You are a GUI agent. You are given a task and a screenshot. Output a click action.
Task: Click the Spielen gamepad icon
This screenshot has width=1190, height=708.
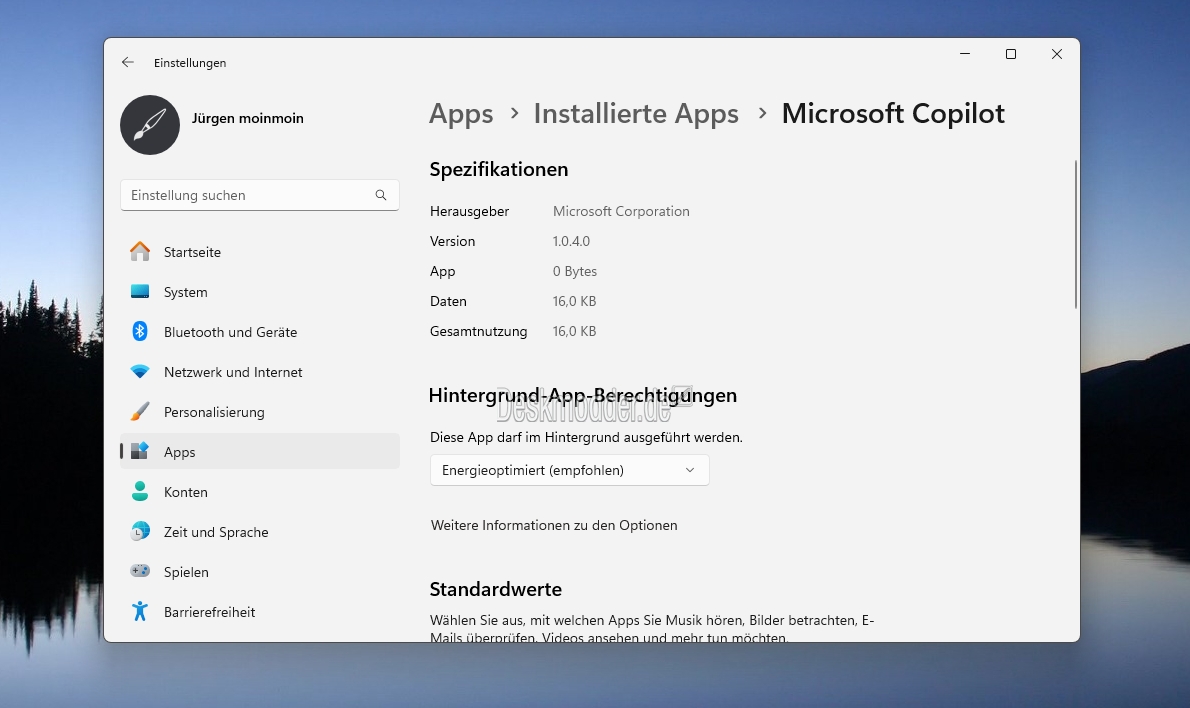coord(140,571)
